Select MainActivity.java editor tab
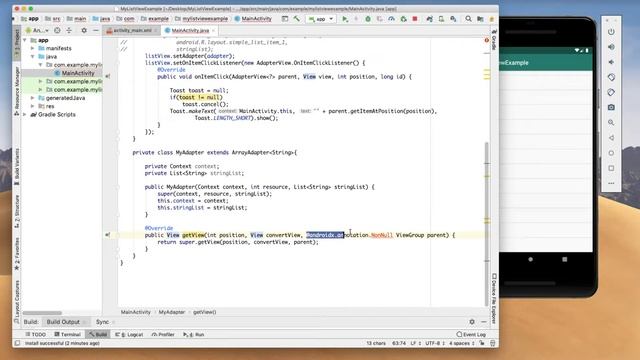The width and height of the screenshot is (640, 360). tap(190, 31)
